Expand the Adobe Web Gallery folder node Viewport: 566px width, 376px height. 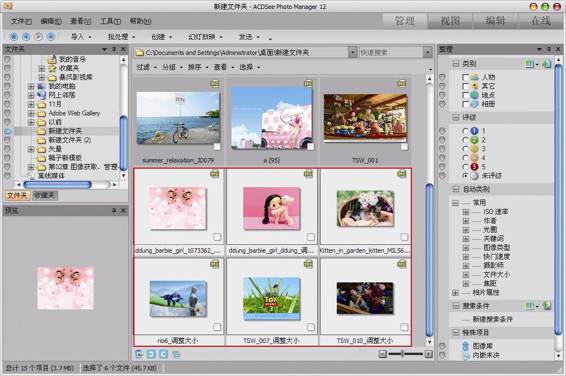[31, 113]
